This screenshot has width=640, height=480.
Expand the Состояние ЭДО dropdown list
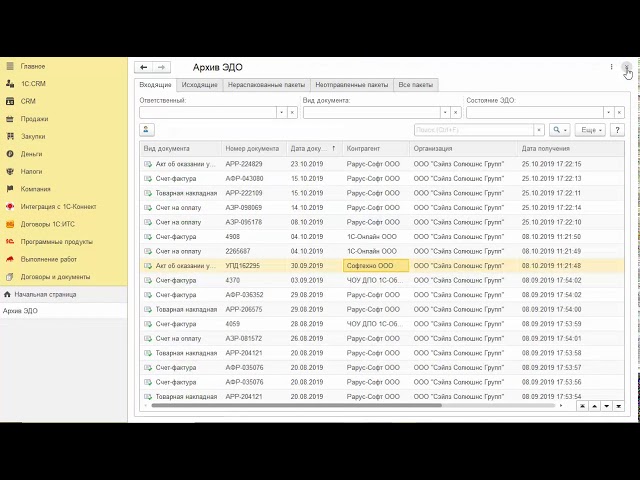pos(608,113)
